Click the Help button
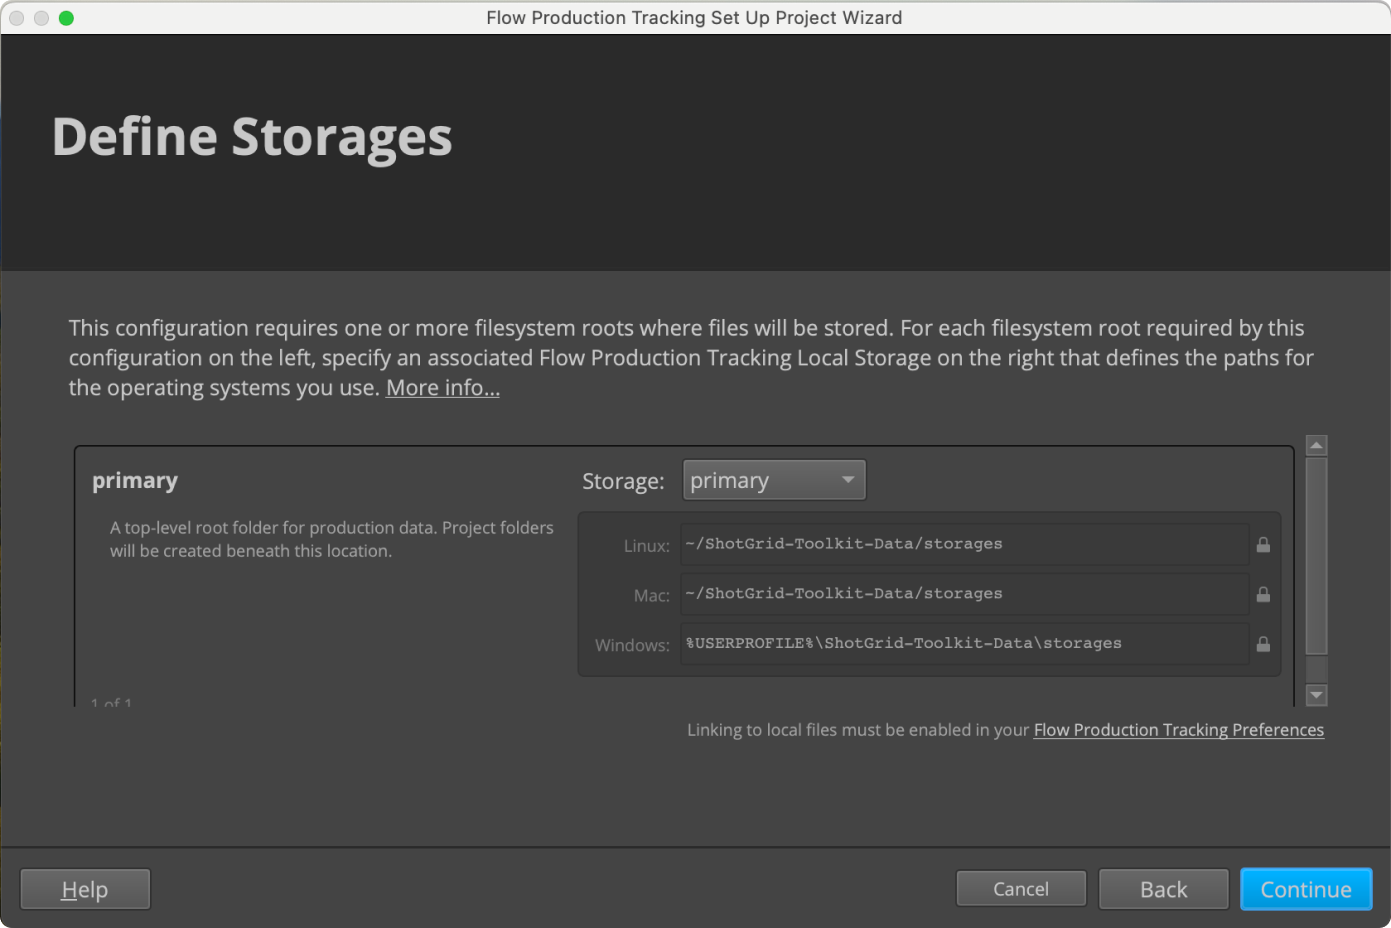This screenshot has height=928, width=1391. click(85, 889)
